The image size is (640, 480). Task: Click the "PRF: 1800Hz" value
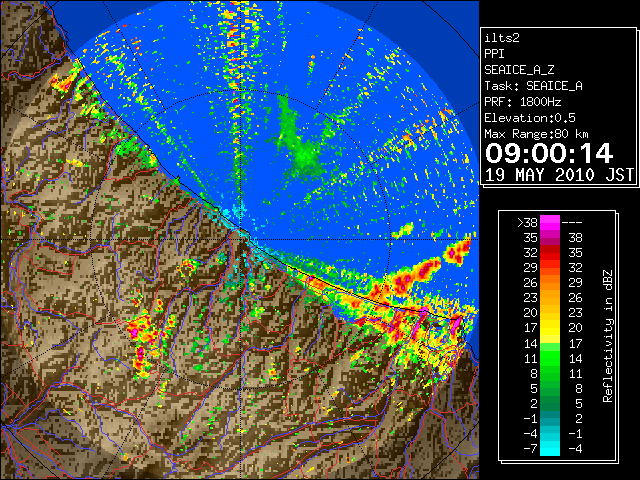pos(522,102)
